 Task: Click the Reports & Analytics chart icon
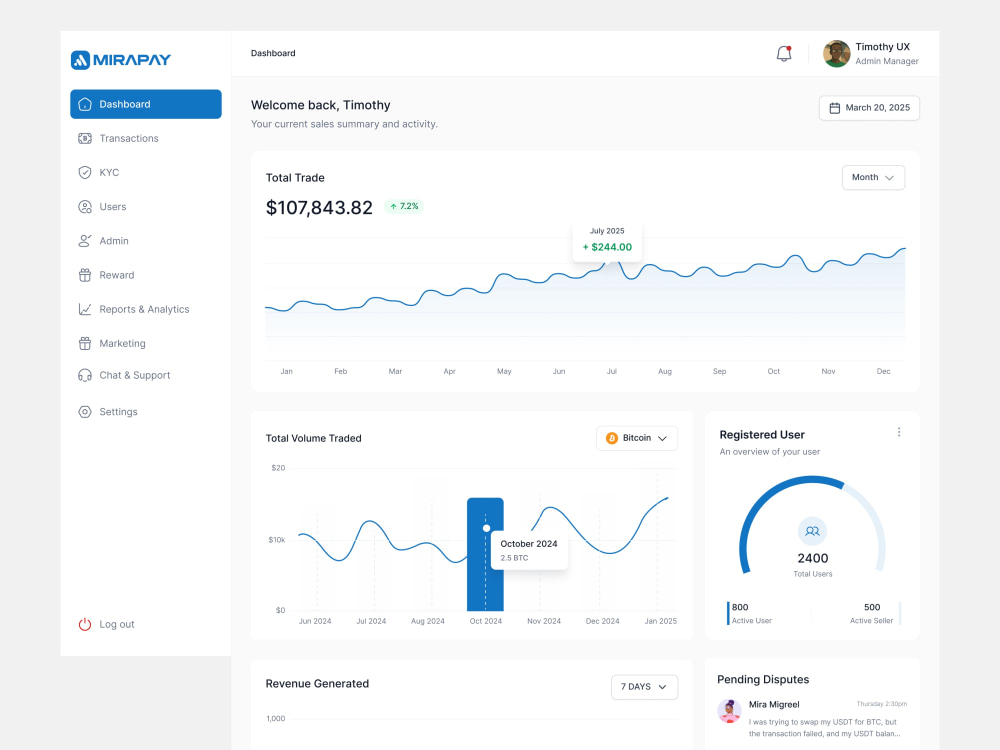click(x=85, y=309)
